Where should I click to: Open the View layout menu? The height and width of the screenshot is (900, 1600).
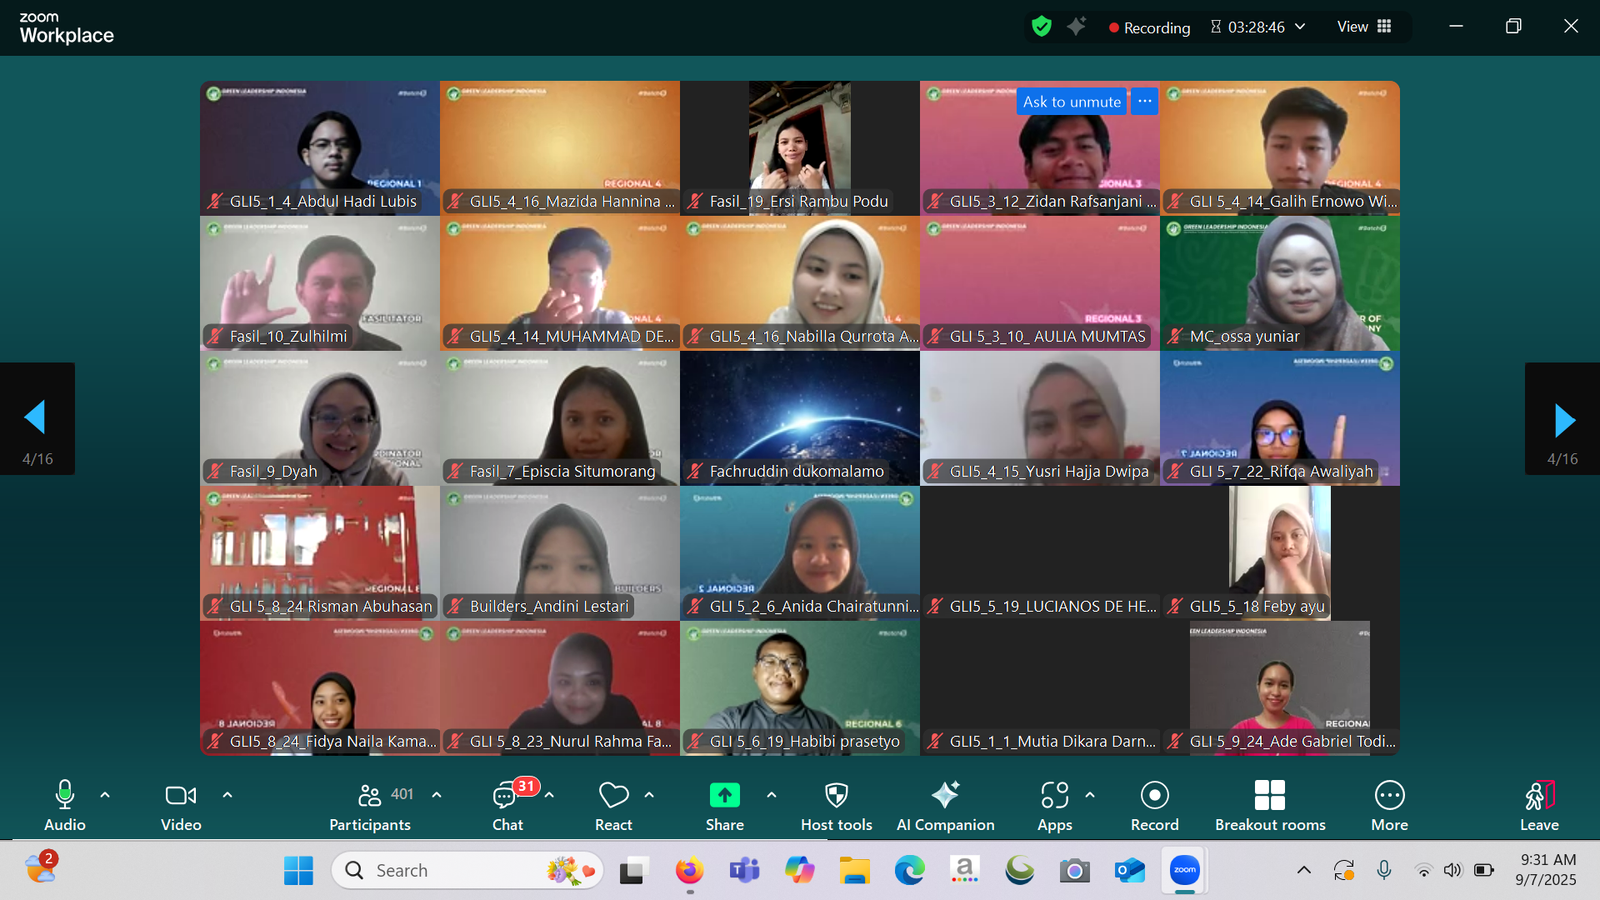1364,27
